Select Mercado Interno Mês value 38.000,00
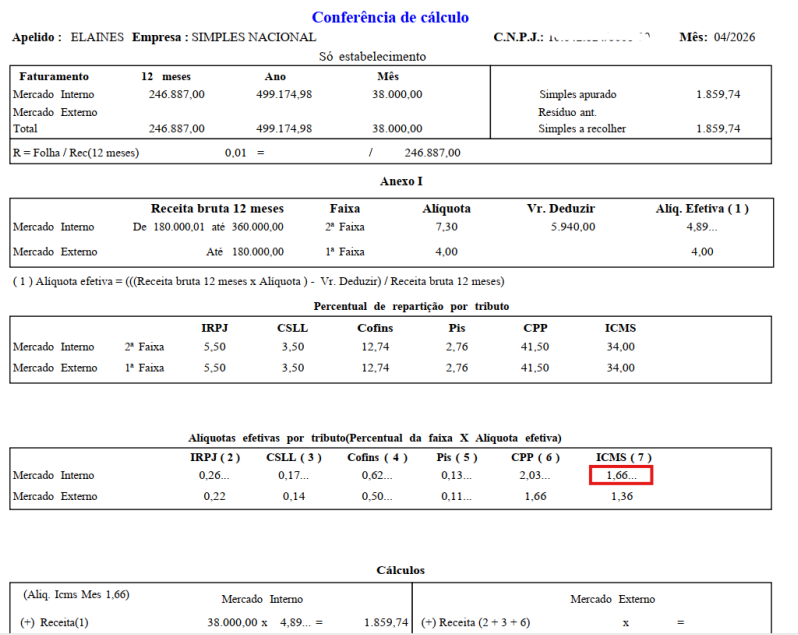The width and height of the screenshot is (798, 635). click(x=397, y=94)
